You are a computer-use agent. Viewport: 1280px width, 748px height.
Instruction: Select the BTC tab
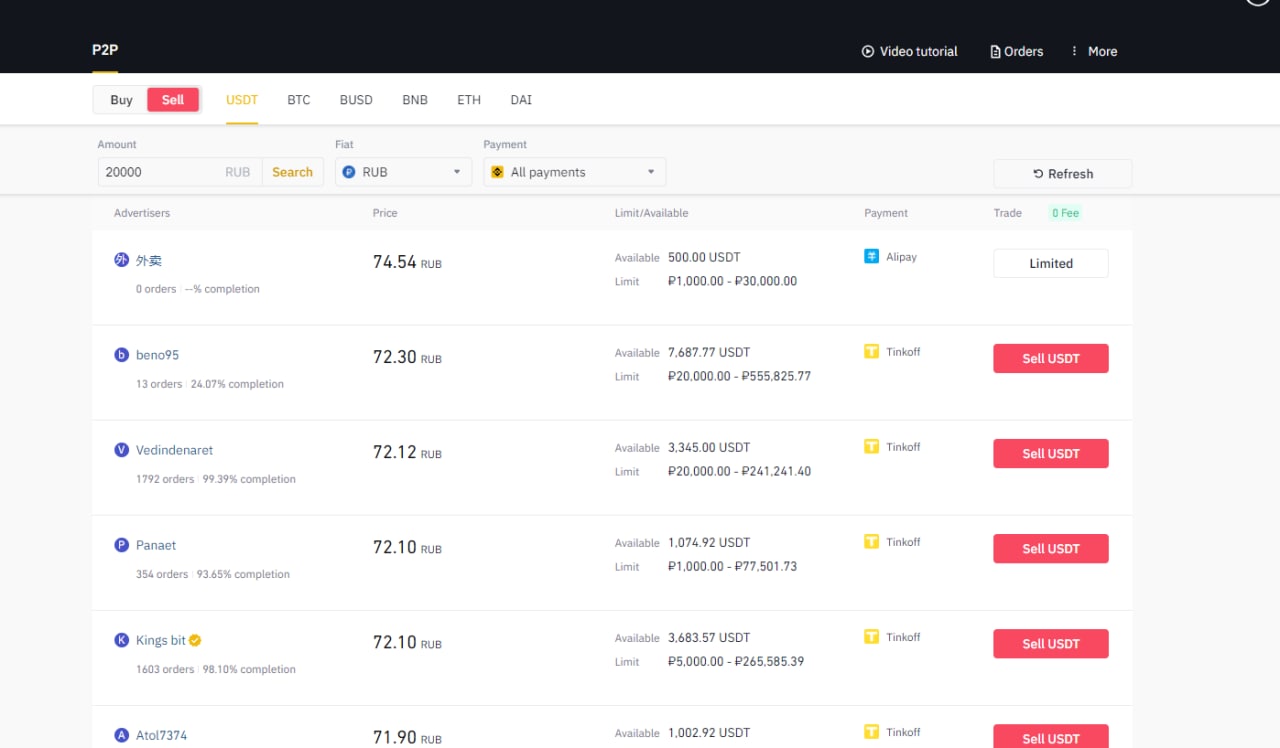click(x=299, y=100)
